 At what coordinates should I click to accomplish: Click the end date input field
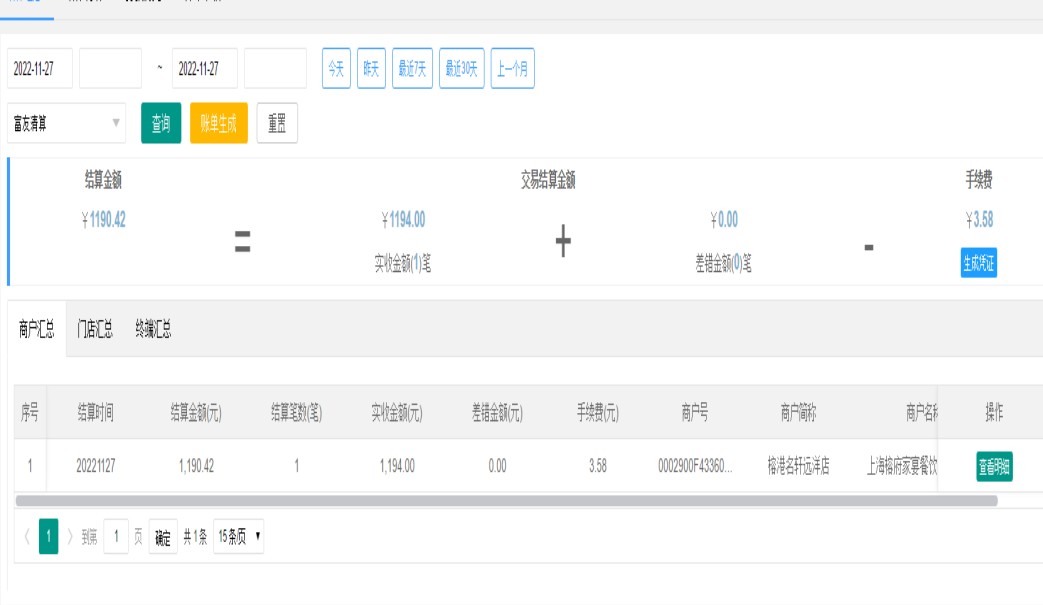pyautogui.click(x=204, y=69)
